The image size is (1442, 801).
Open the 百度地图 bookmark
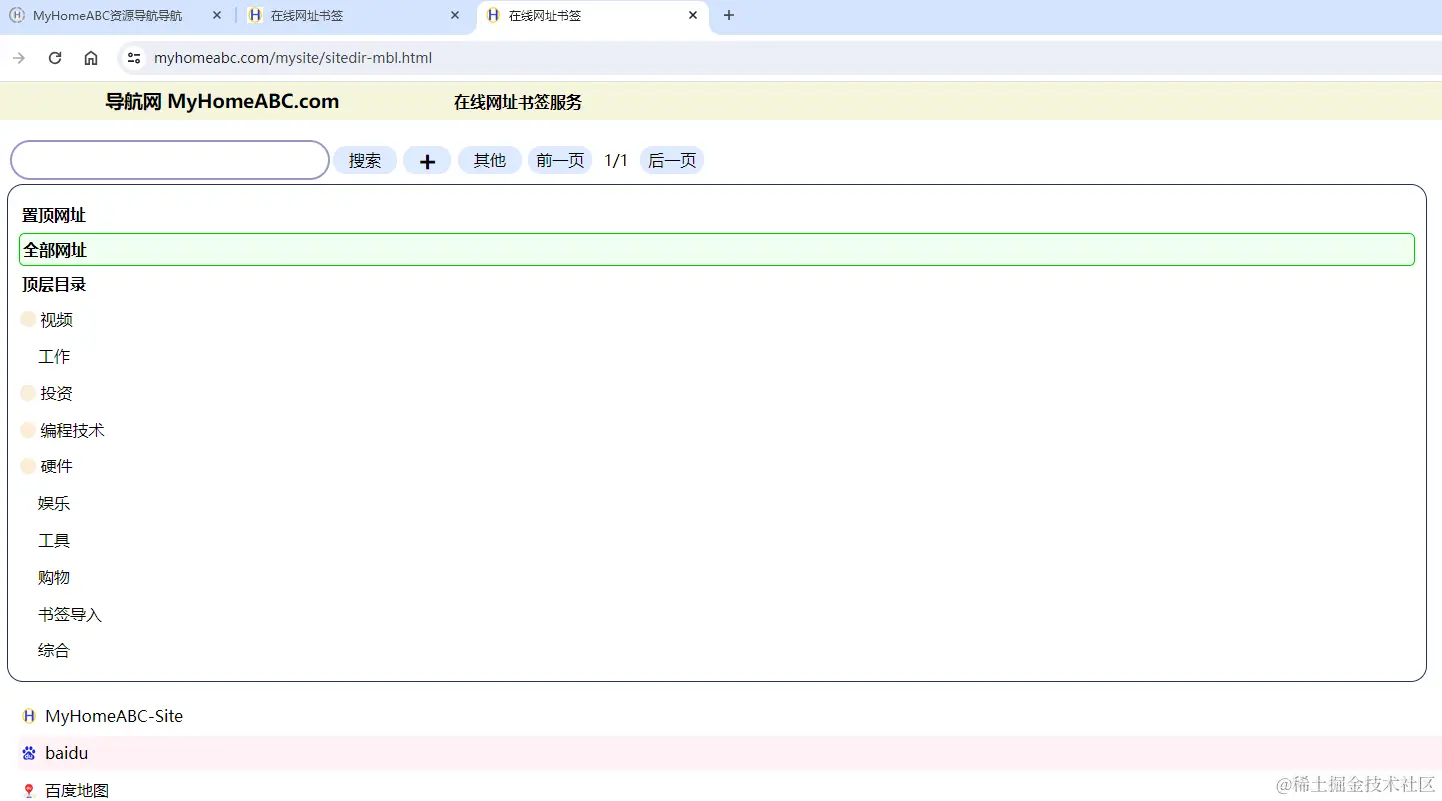[77, 790]
